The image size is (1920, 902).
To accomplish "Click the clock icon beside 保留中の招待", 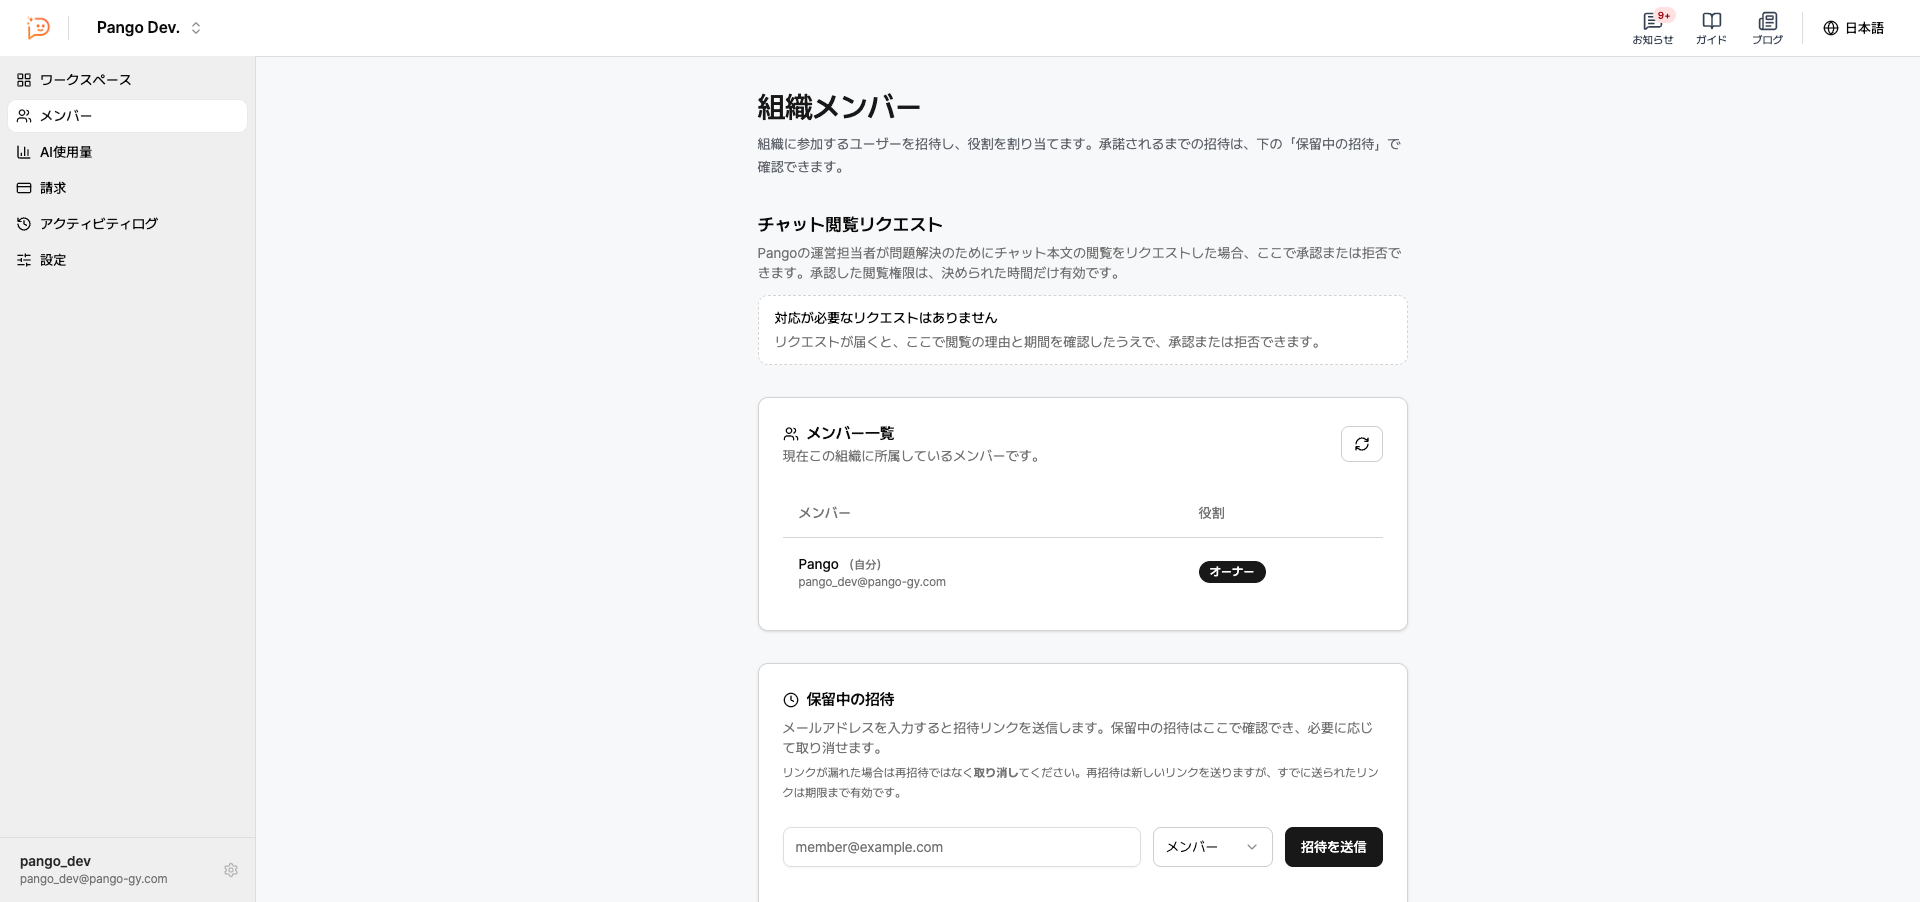I will pos(791,700).
